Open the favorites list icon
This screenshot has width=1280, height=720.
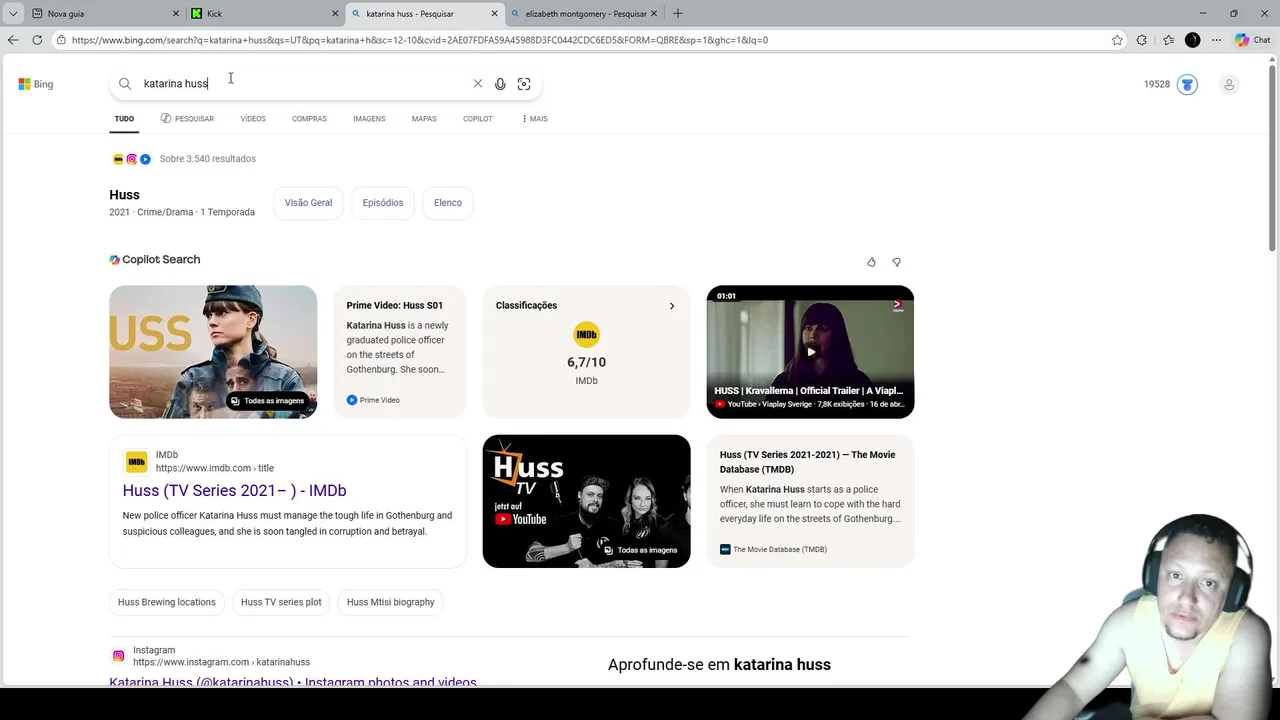pyautogui.click(x=1168, y=40)
